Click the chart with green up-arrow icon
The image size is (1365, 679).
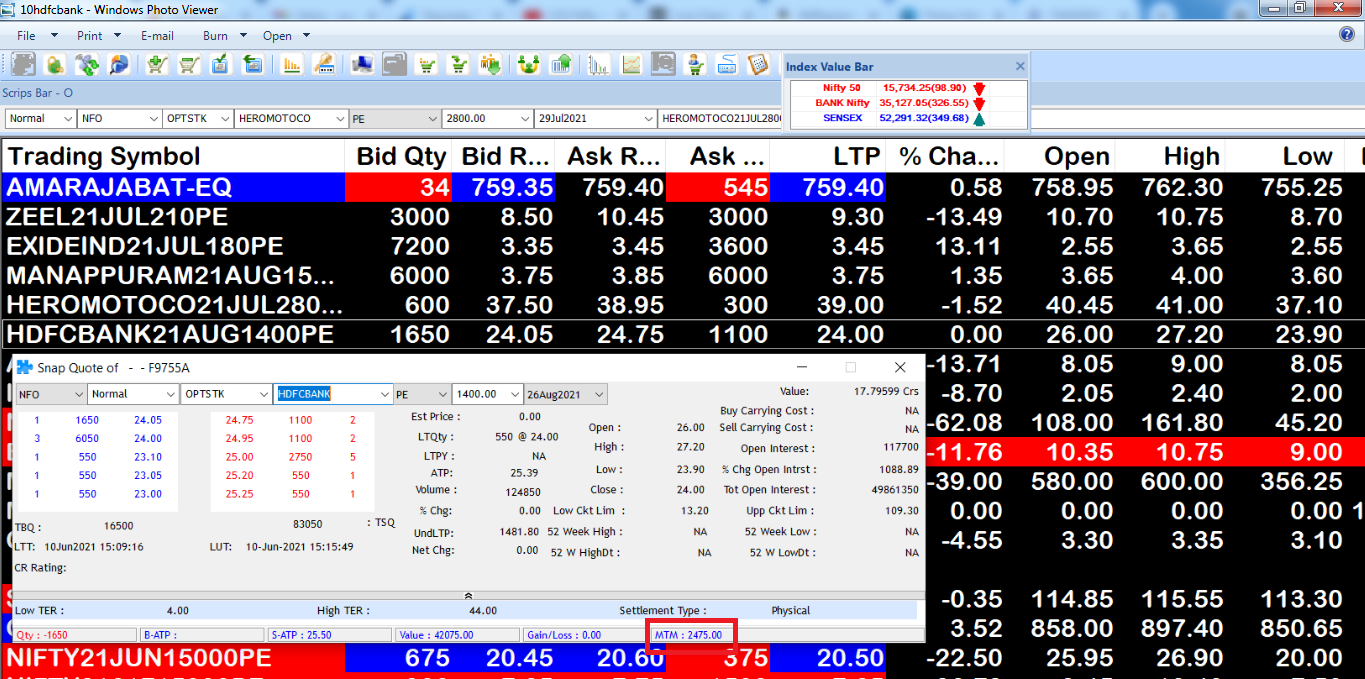[x=561, y=64]
